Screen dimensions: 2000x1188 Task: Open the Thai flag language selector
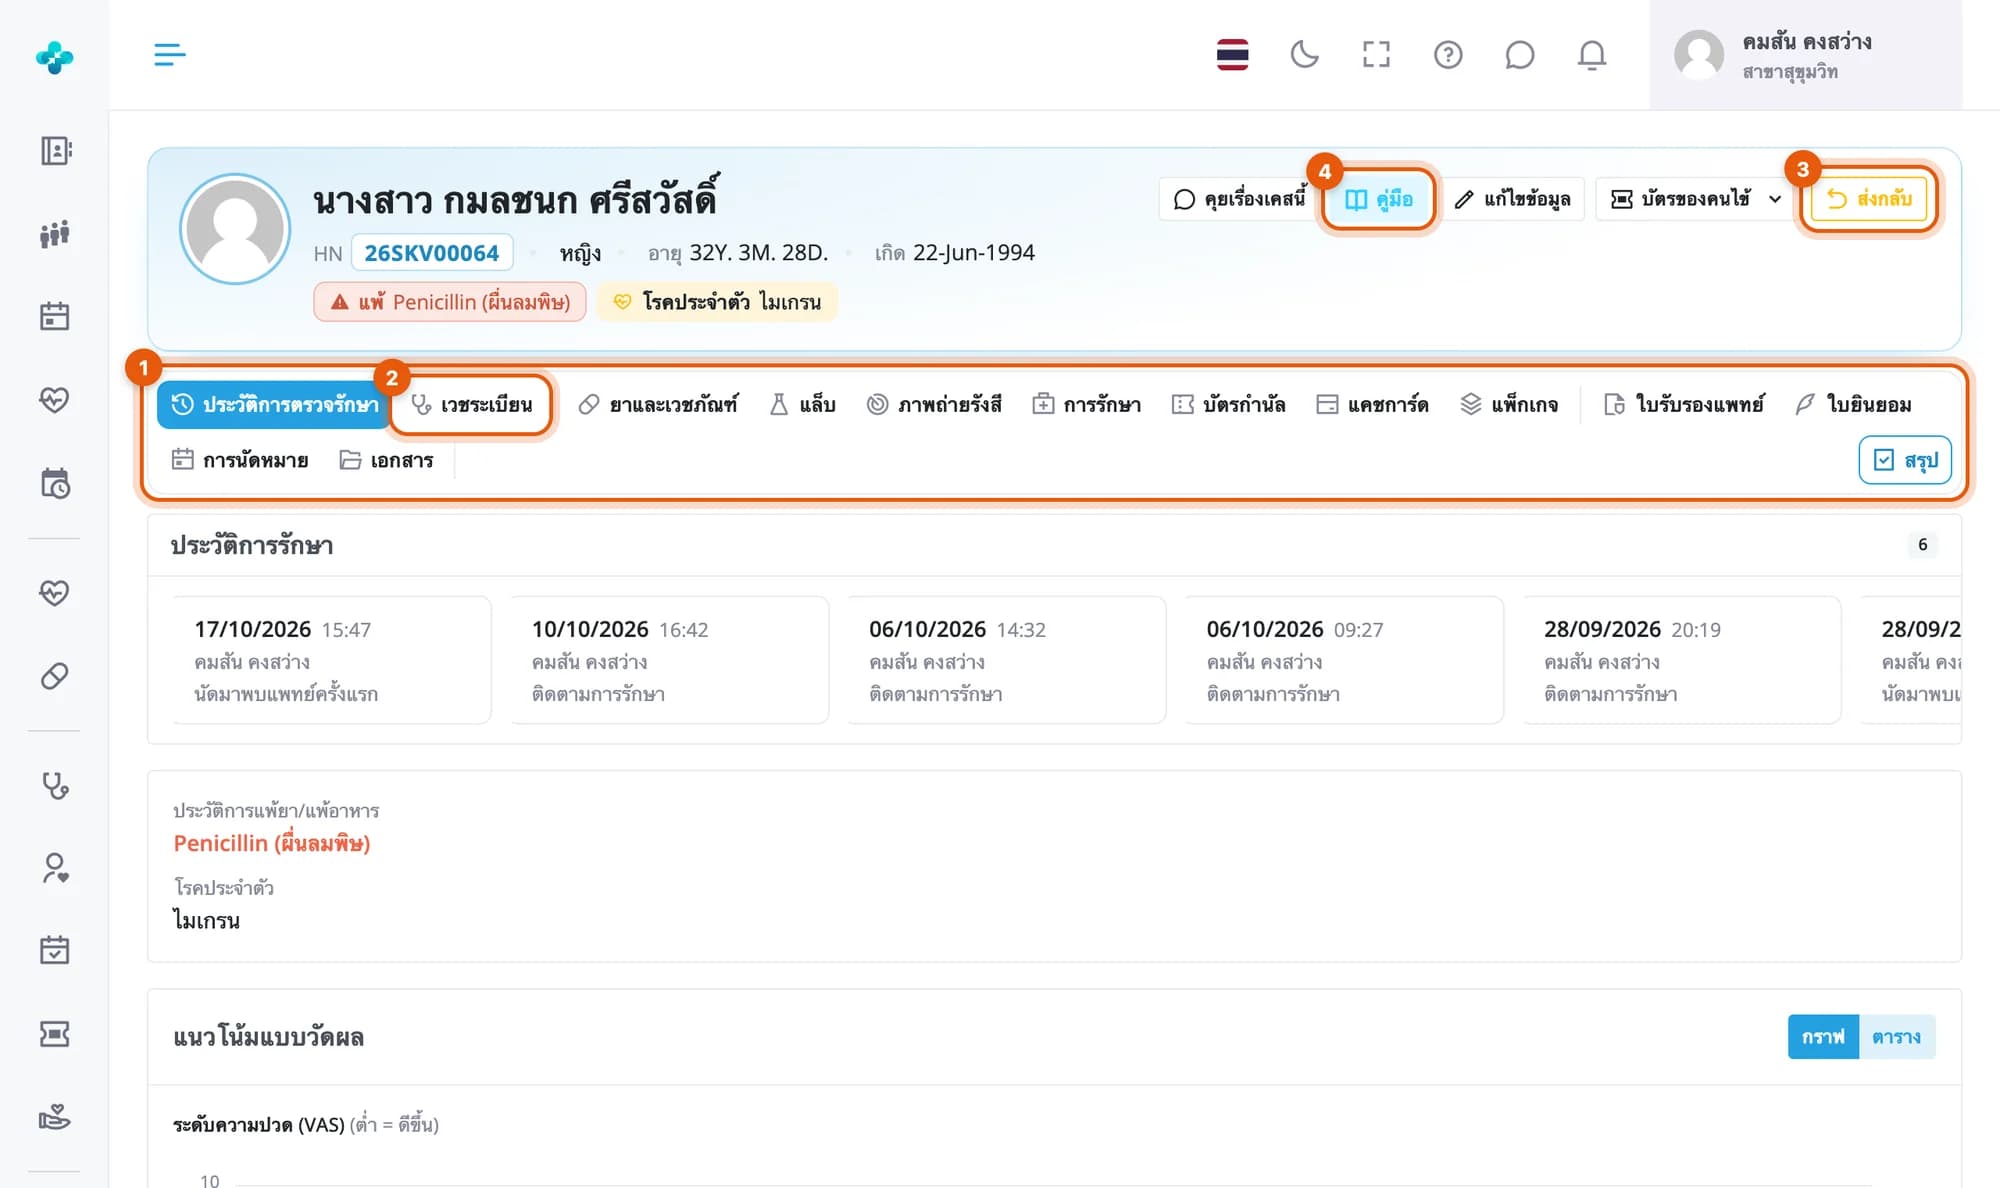point(1232,55)
